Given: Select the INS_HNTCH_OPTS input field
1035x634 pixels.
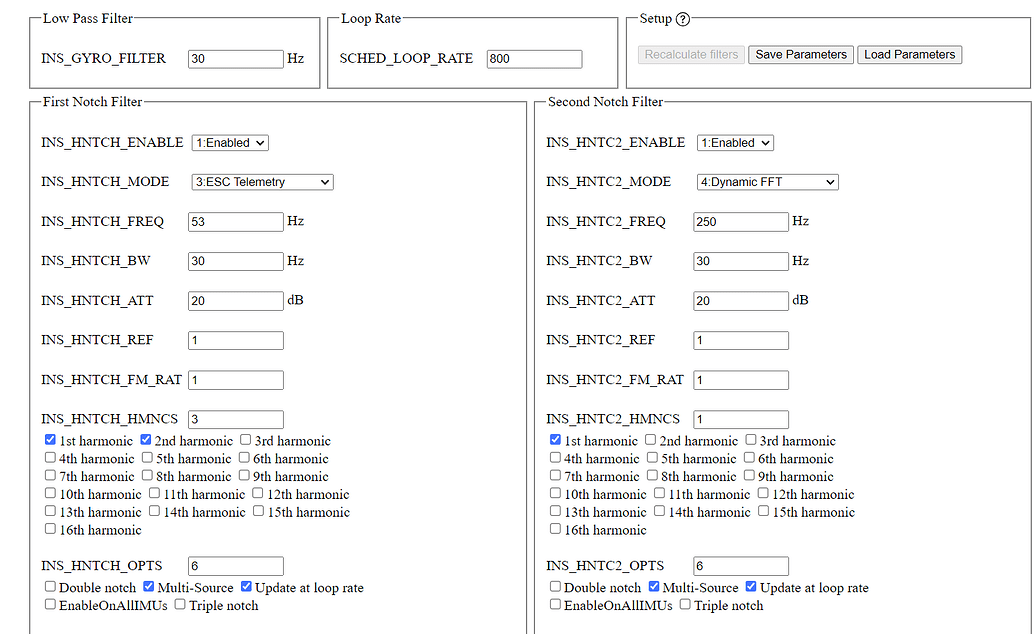Looking at the screenshot, I should [x=235, y=565].
